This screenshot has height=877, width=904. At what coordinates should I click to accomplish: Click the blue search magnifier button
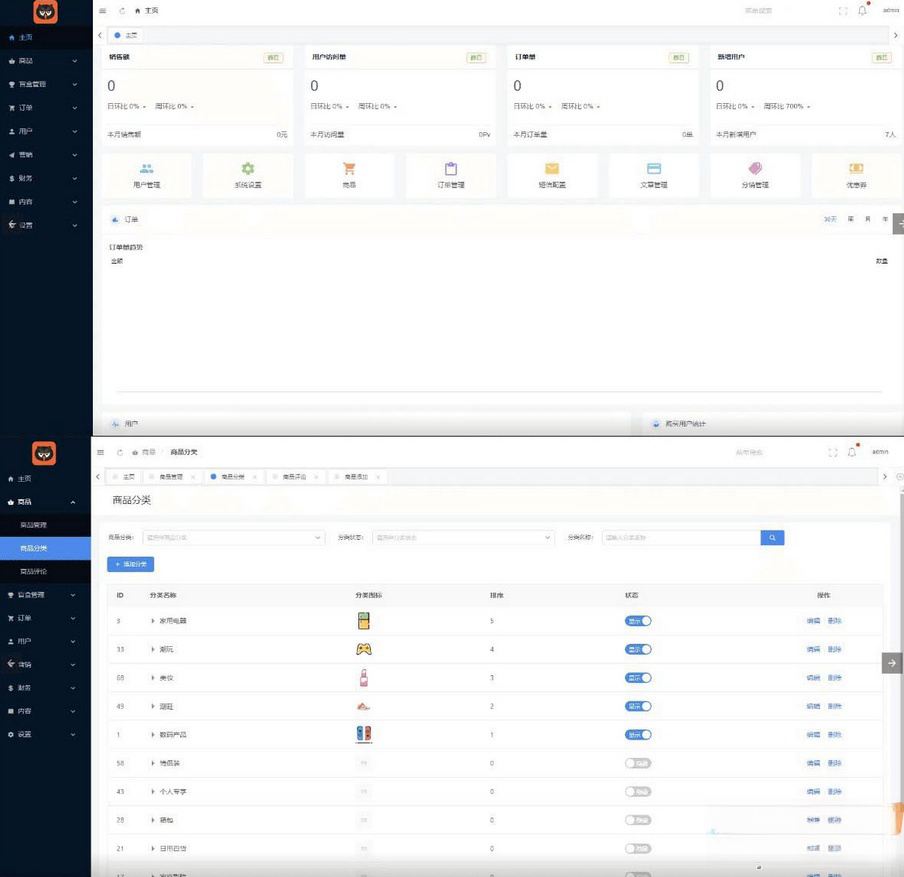point(772,538)
